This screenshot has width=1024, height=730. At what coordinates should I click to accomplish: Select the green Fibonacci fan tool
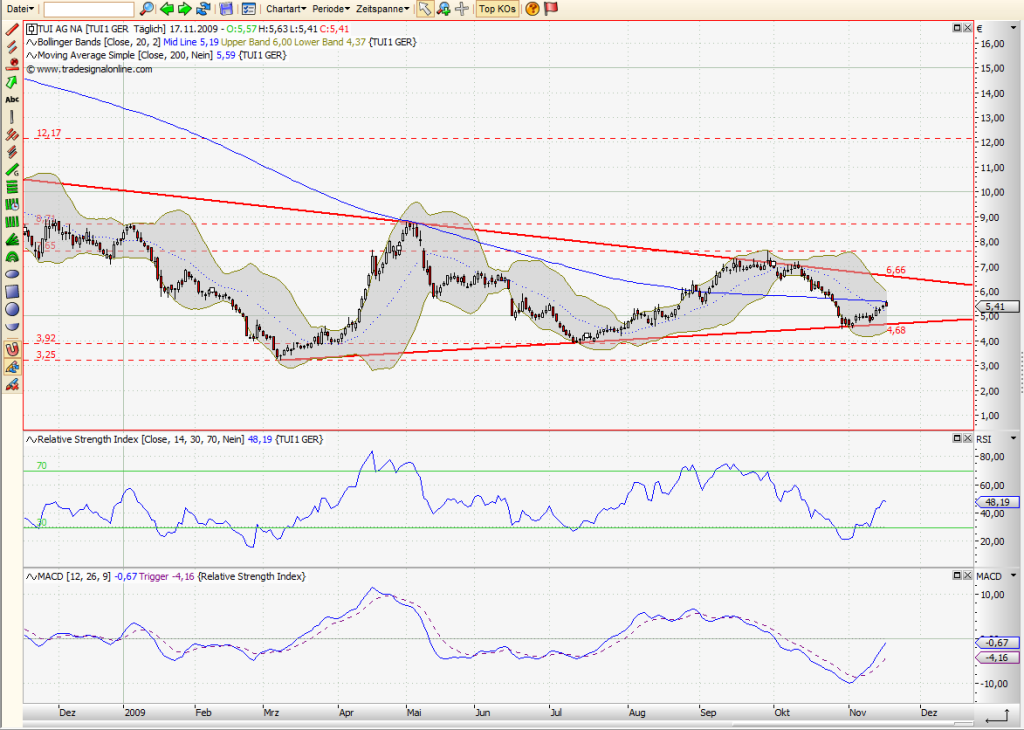(12, 240)
